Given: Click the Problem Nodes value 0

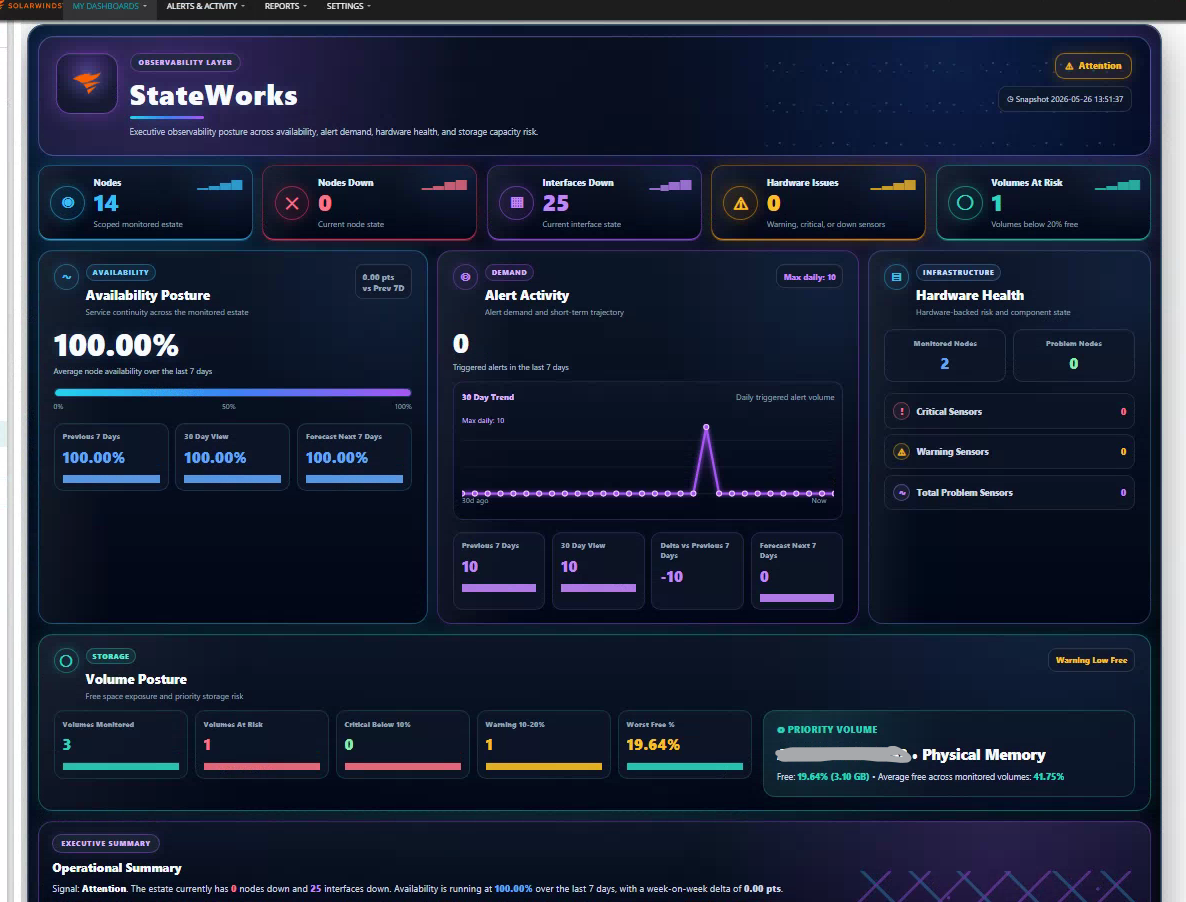Looking at the screenshot, I should click(x=1073, y=364).
